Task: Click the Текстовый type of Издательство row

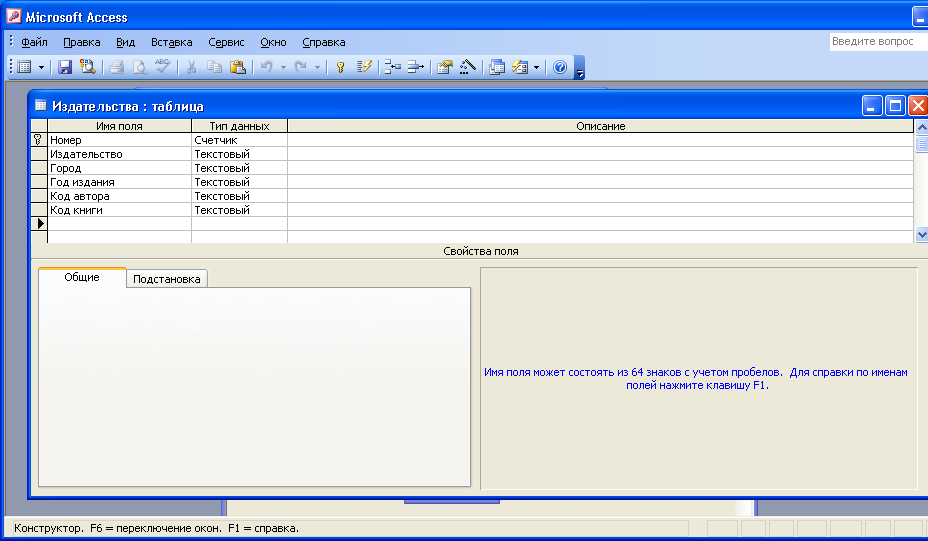Action: [x=239, y=154]
